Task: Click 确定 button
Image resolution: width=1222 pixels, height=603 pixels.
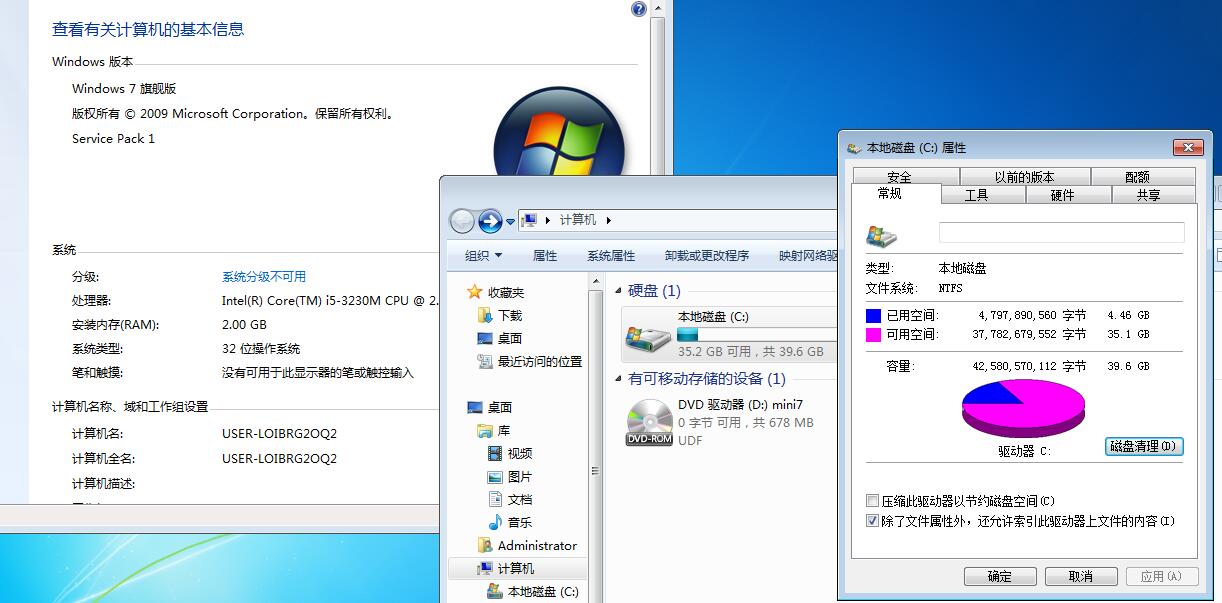Action: point(1000,576)
